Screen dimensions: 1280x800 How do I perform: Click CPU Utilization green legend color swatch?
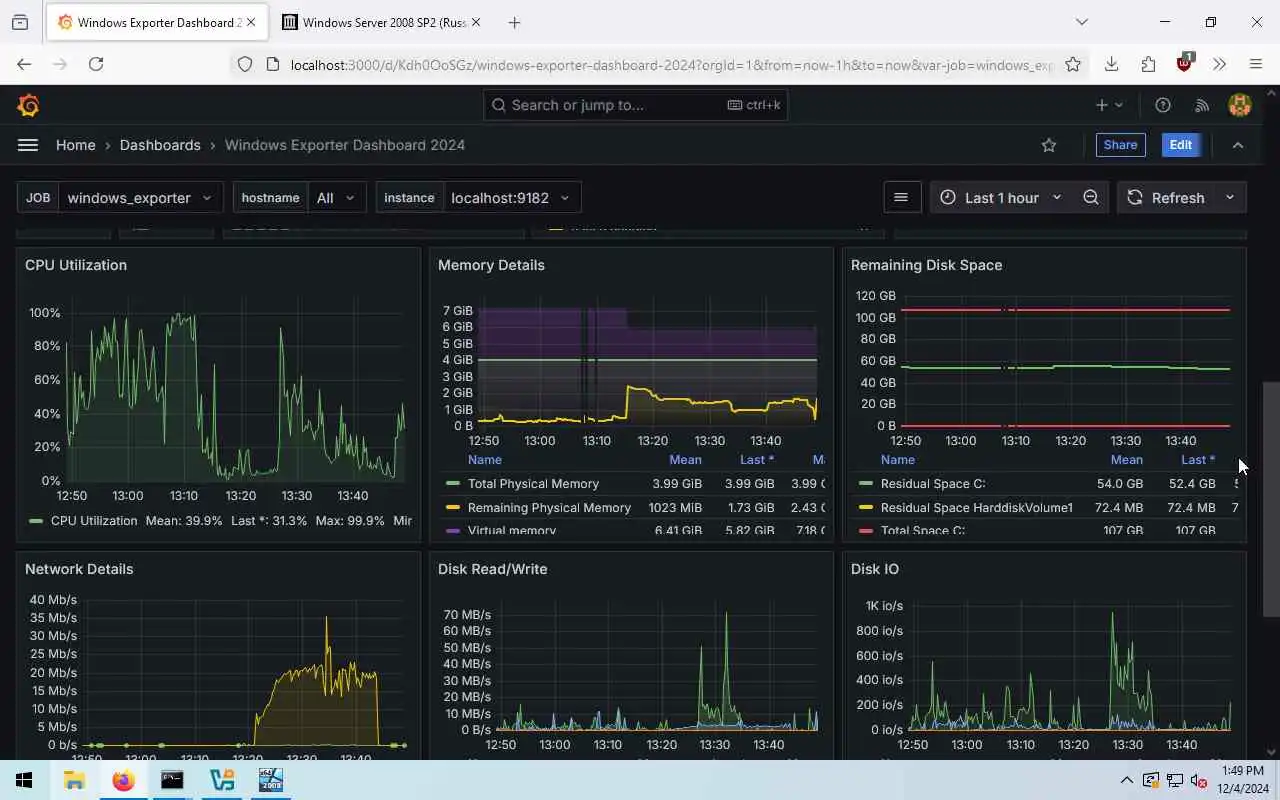click(x=37, y=521)
